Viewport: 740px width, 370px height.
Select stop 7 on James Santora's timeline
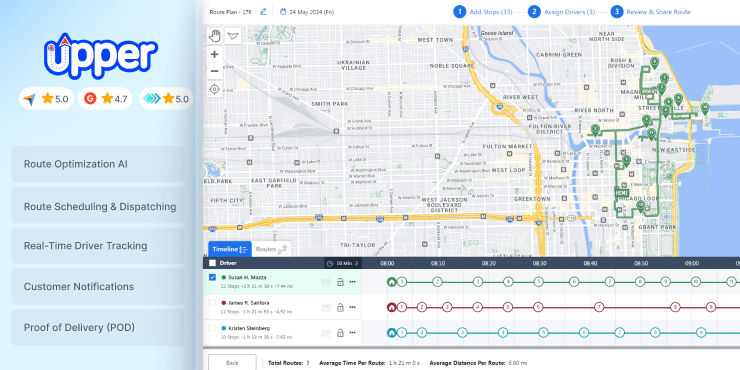[598, 307]
